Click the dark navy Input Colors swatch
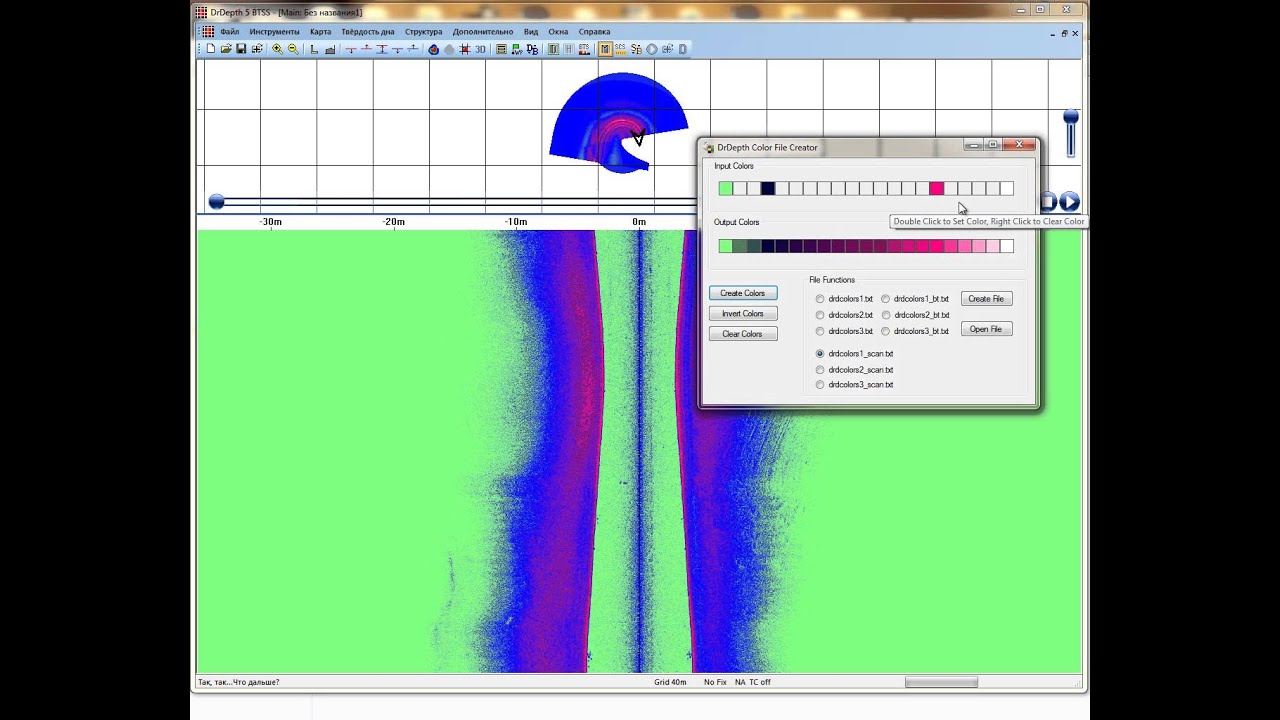This screenshot has width=1280, height=720. point(767,188)
